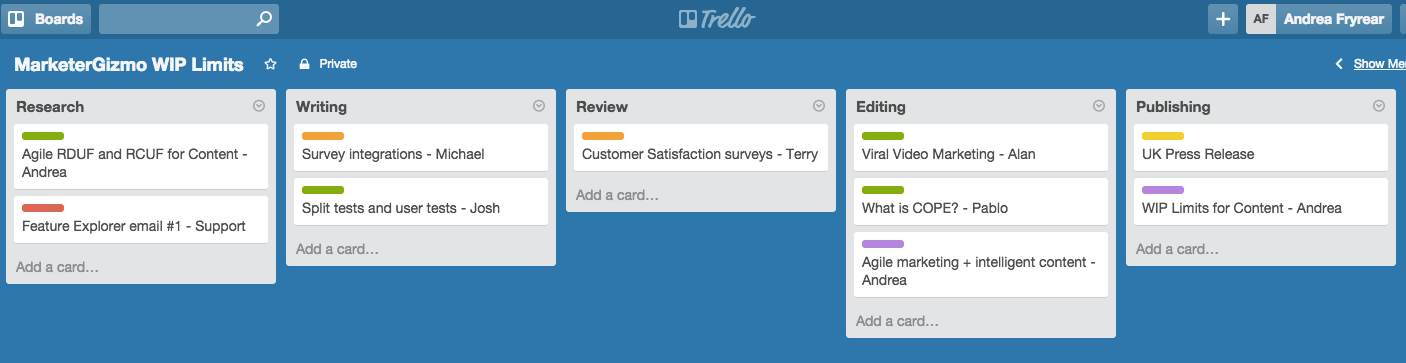The image size is (1406, 363).
Task: Click the search magnifier icon
Action: (264, 18)
